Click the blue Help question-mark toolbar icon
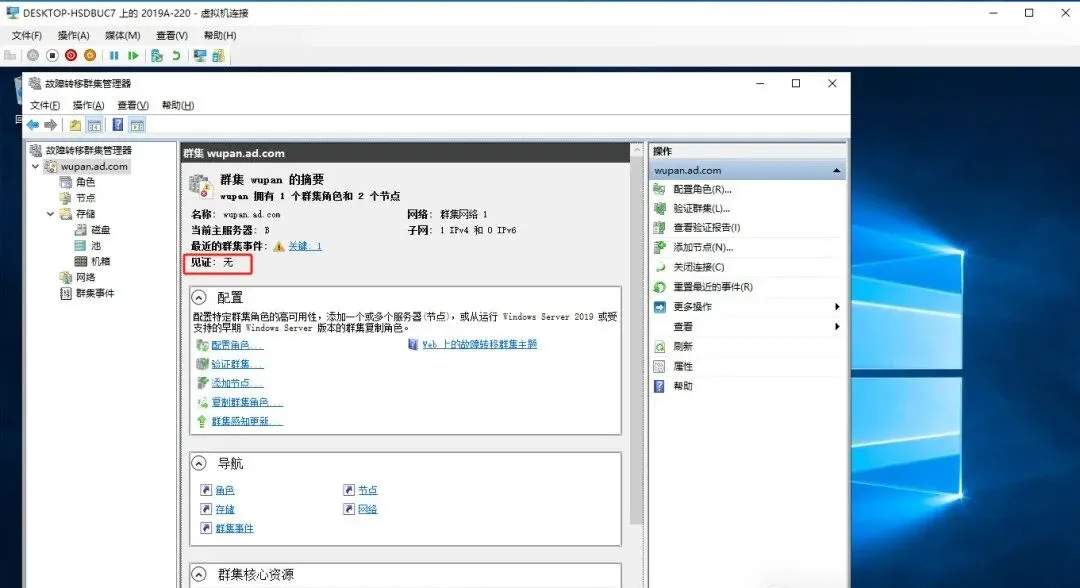 pos(118,124)
